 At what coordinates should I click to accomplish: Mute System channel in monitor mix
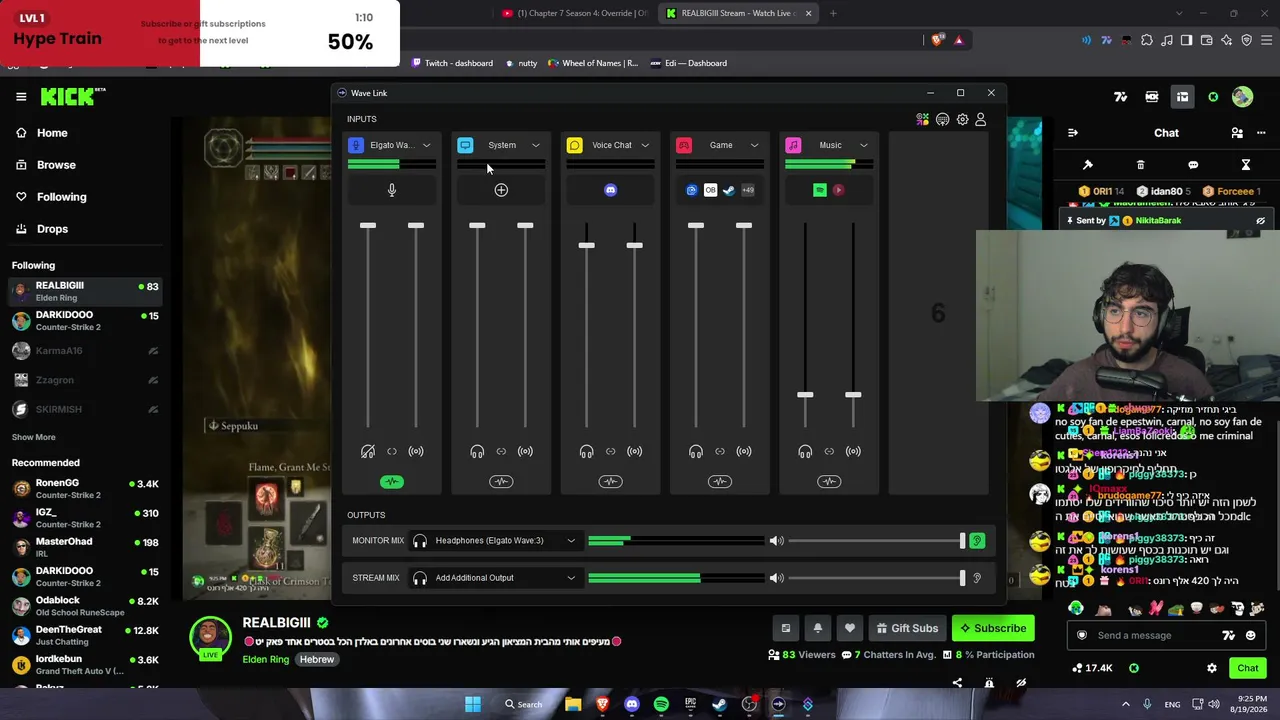coord(477,452)
